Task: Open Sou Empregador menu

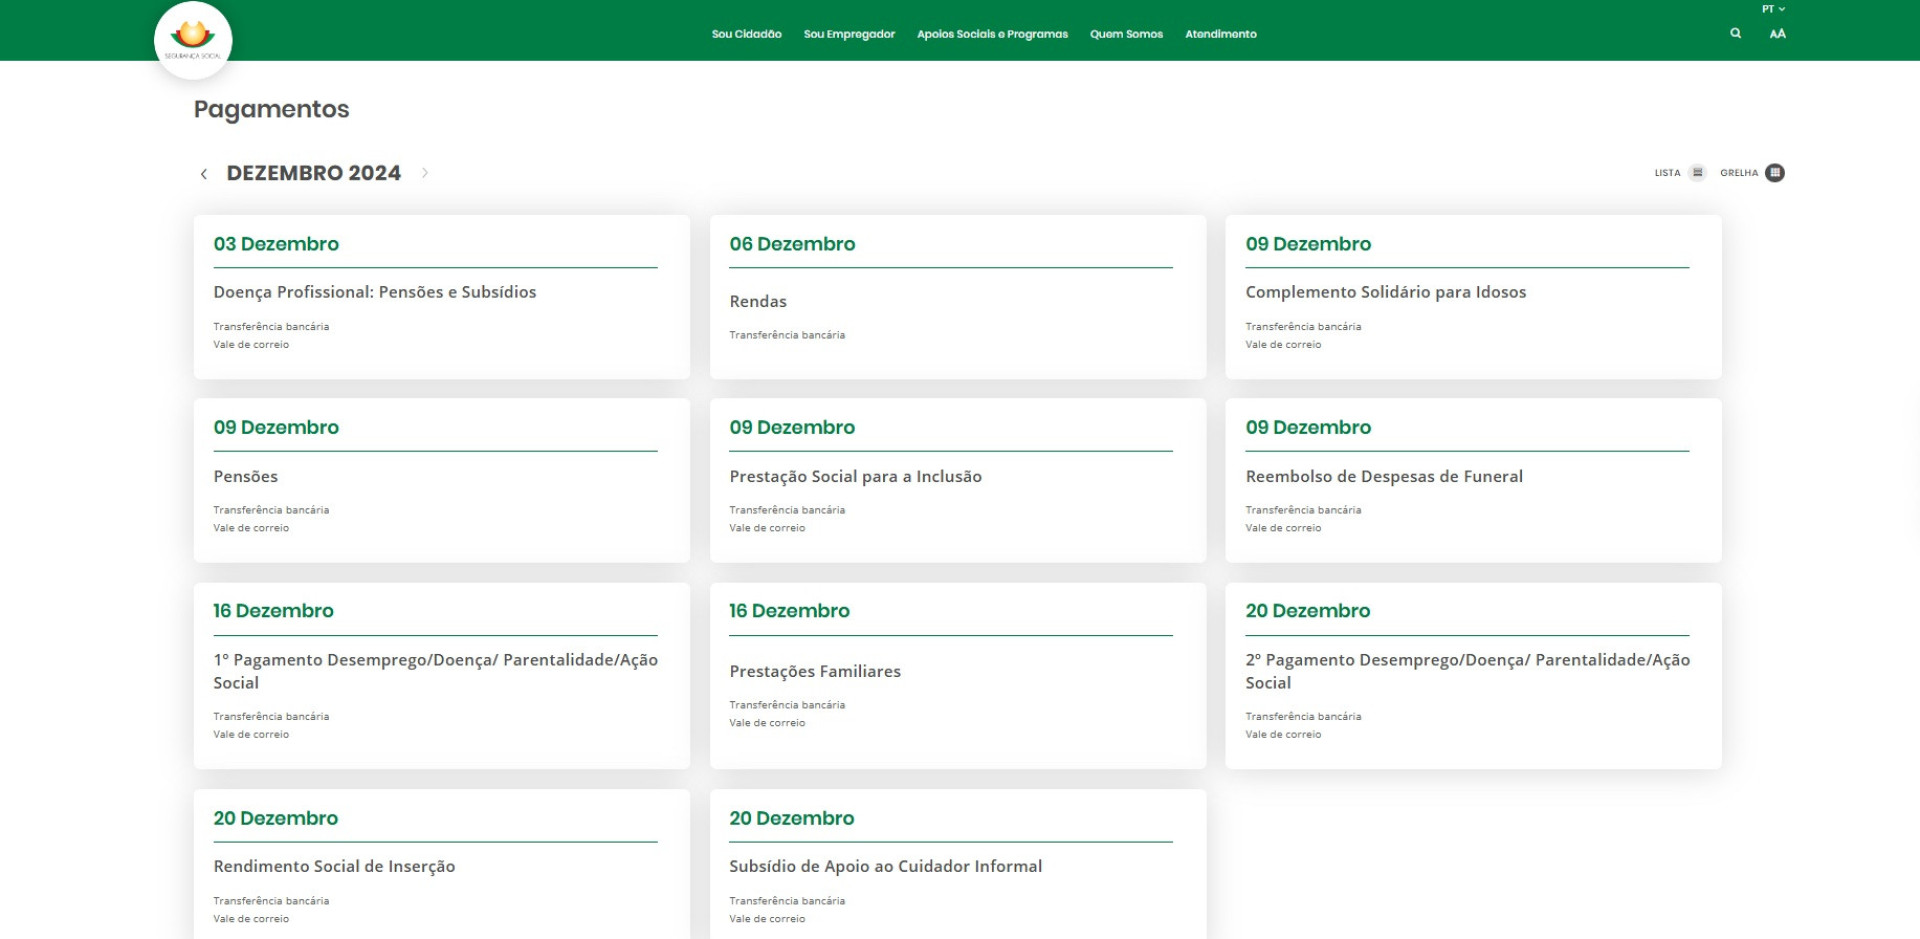Action: click(849, 34)
